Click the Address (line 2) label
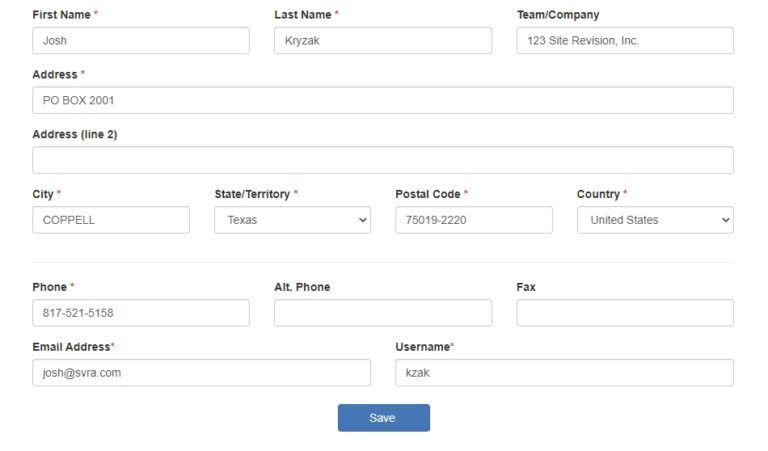 click(75, 134)
